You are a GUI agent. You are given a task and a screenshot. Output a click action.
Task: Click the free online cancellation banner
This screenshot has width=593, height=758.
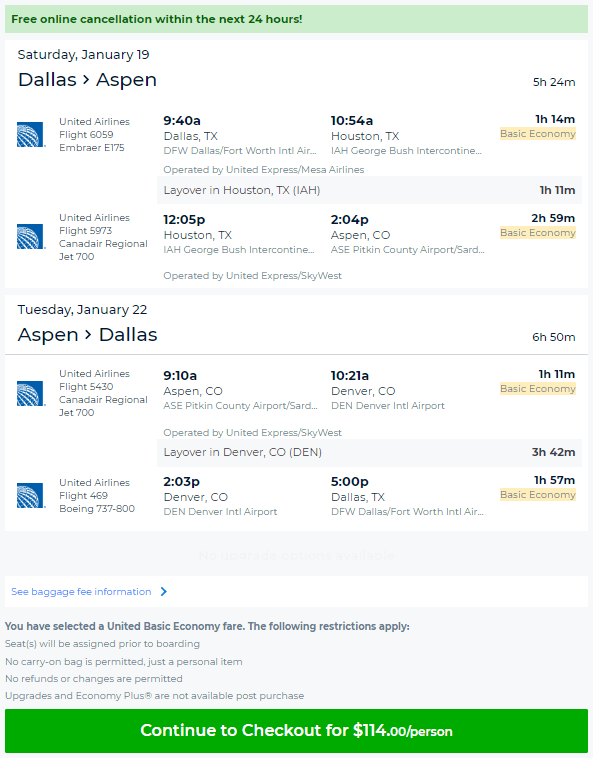click(x=296, y=19)
